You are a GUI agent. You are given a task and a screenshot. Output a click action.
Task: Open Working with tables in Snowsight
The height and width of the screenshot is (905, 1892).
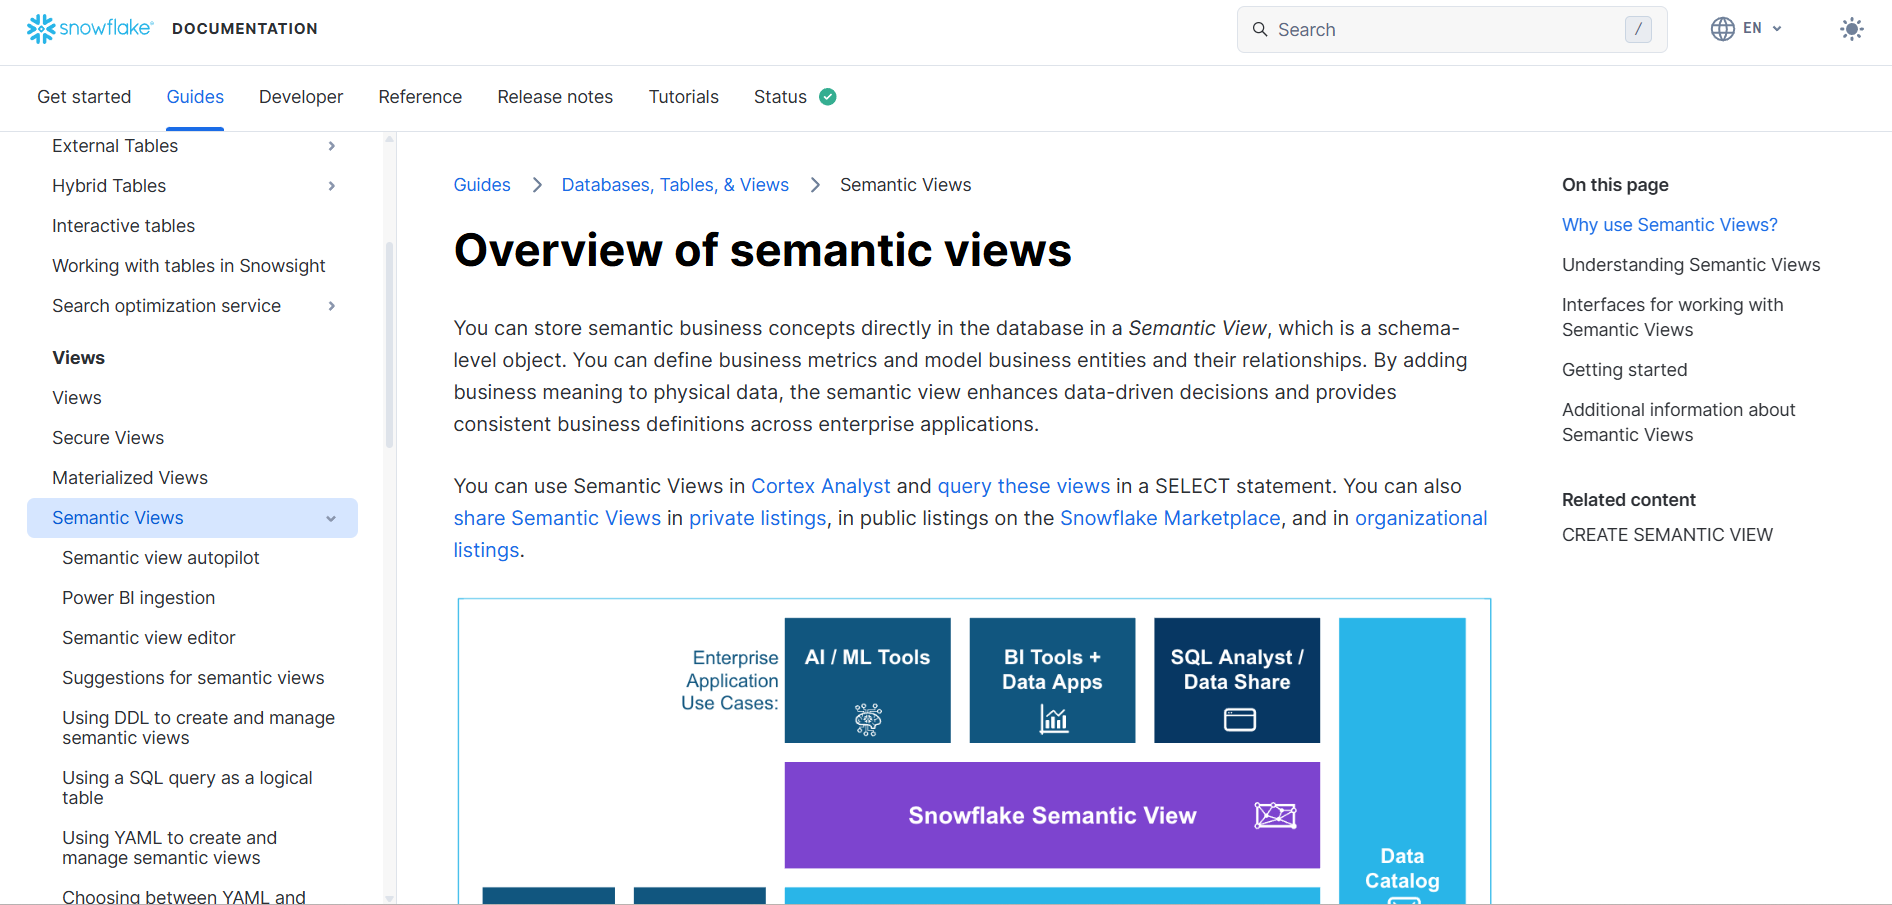pos(189,266)
